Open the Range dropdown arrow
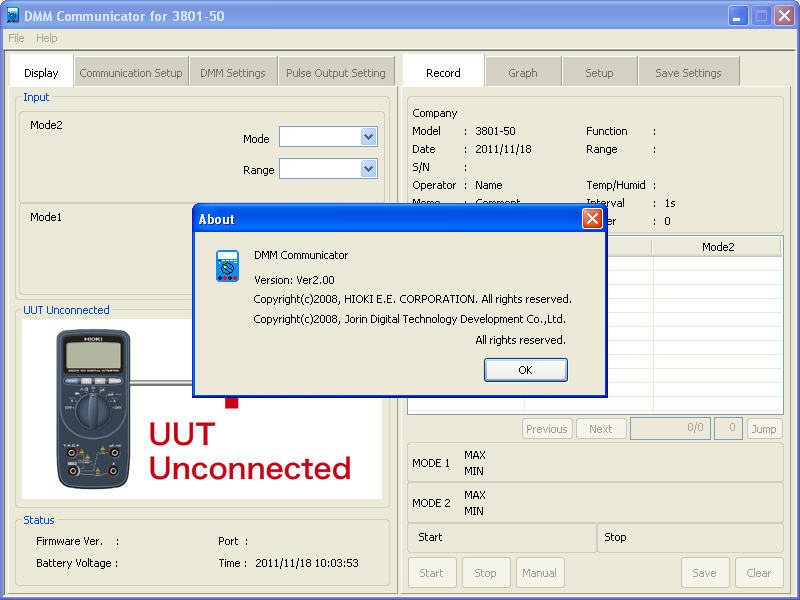Image resolution: width=800 pixels, height=600 pixels. click(x=368, y=169)
